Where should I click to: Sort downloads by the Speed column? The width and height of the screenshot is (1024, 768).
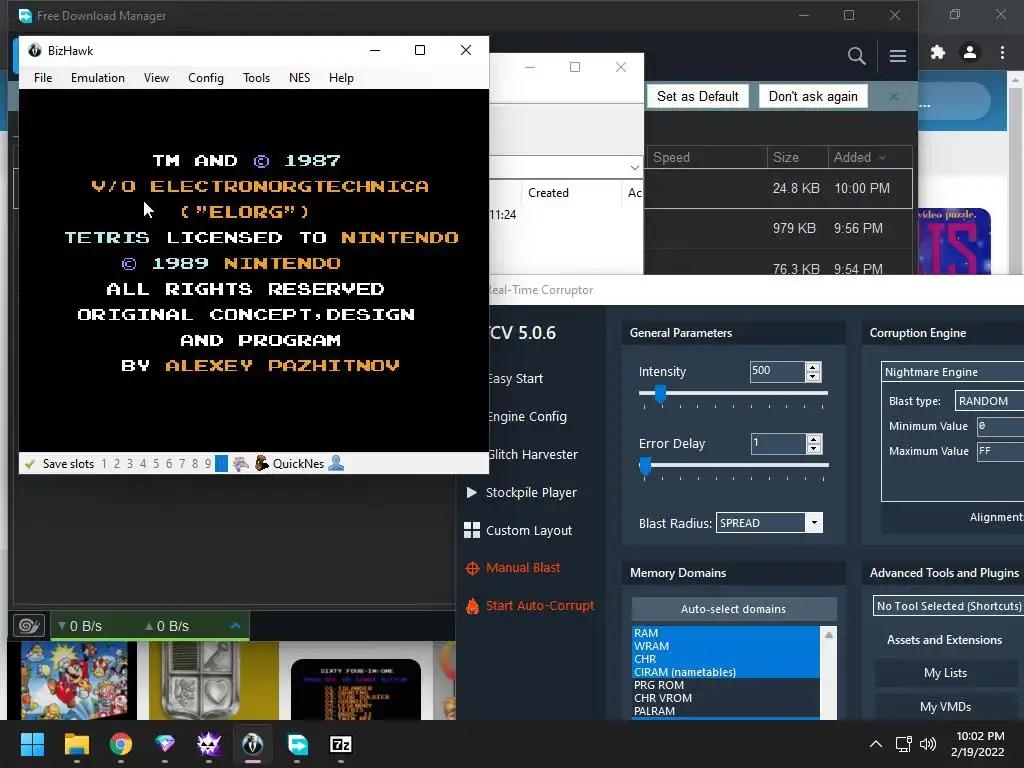[707, 157]
